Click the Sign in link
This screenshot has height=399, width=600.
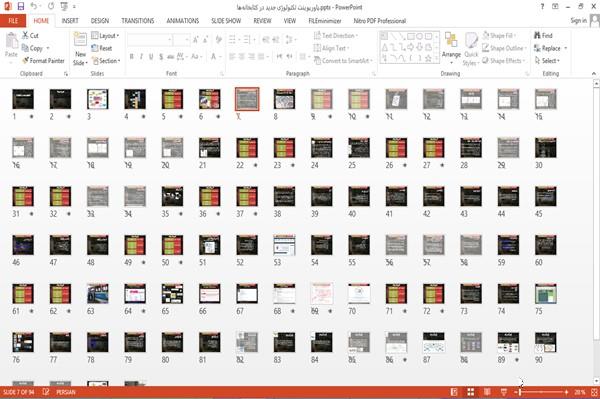579,21
